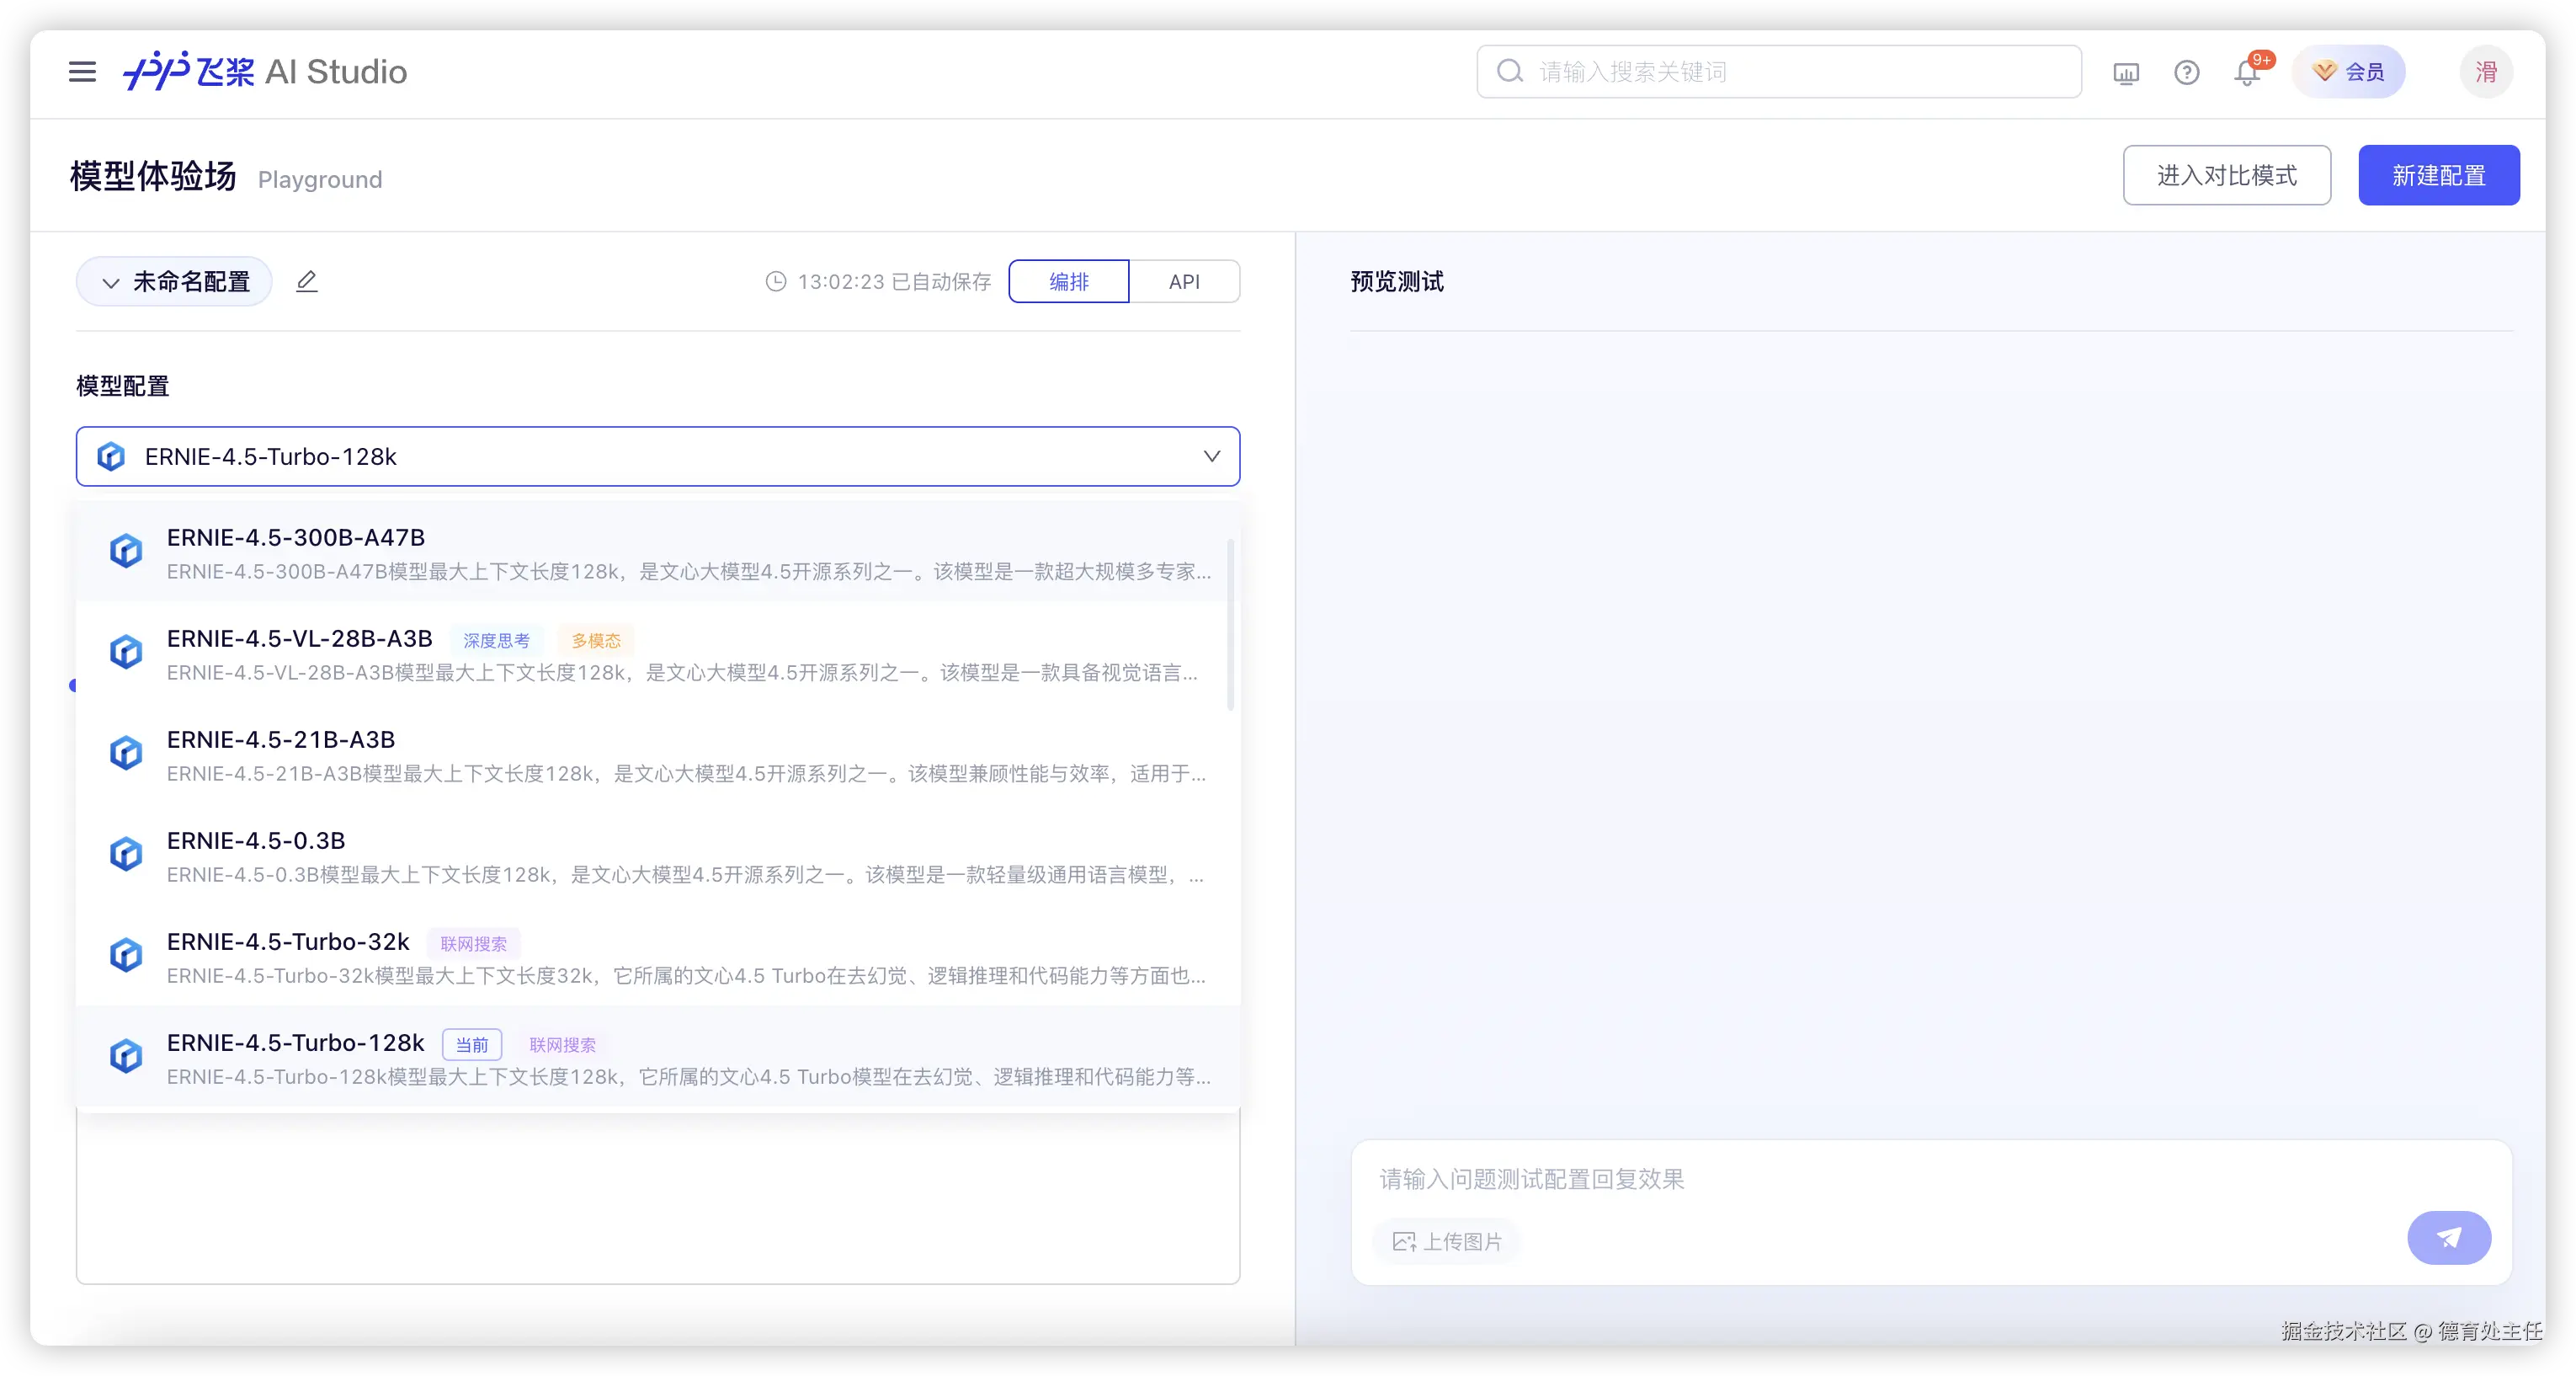Collapse the ERNIE-4.5-Turbo-128k model selector
This screenshot has width=2576, height=1376.
pos(1211,457)
